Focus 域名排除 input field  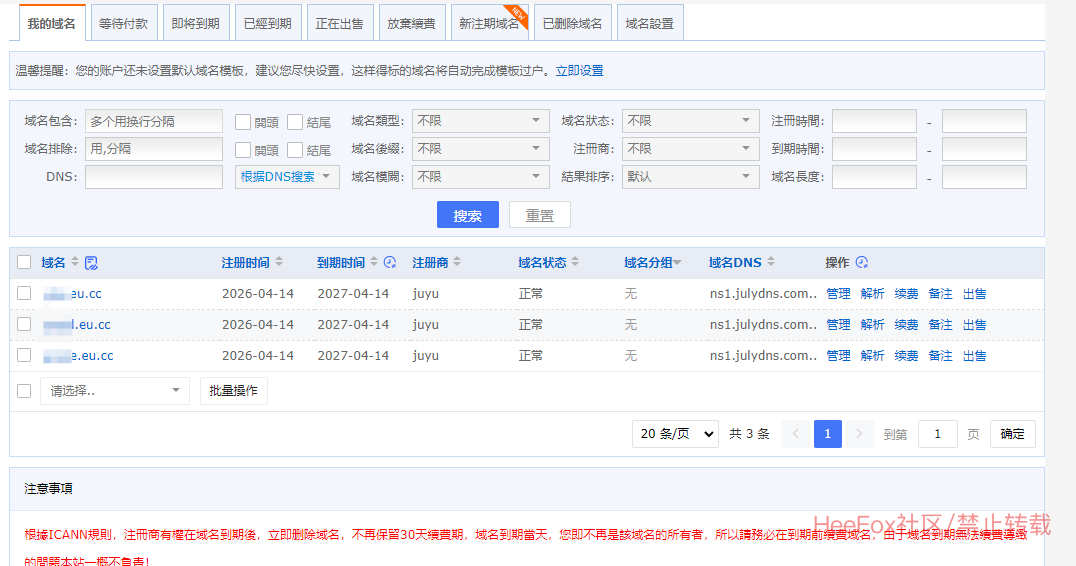pos(154,149)
